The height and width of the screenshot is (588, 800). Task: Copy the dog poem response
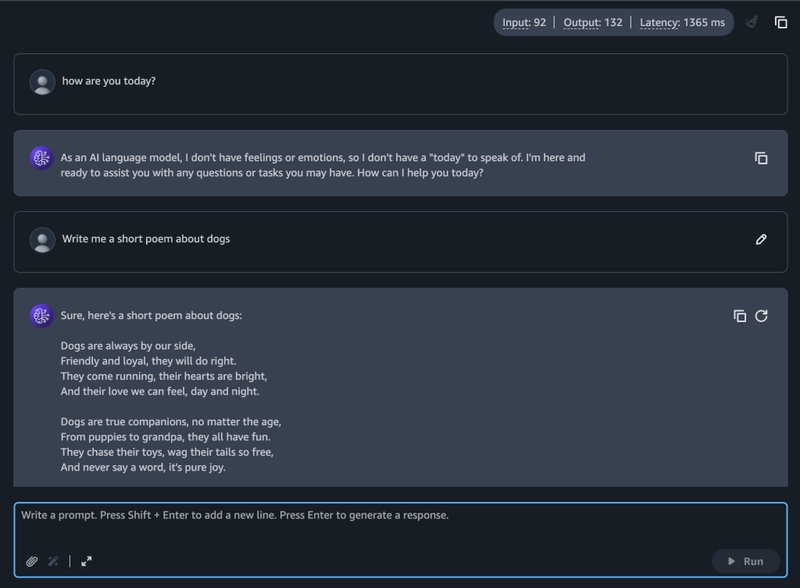tap(740, 316)
